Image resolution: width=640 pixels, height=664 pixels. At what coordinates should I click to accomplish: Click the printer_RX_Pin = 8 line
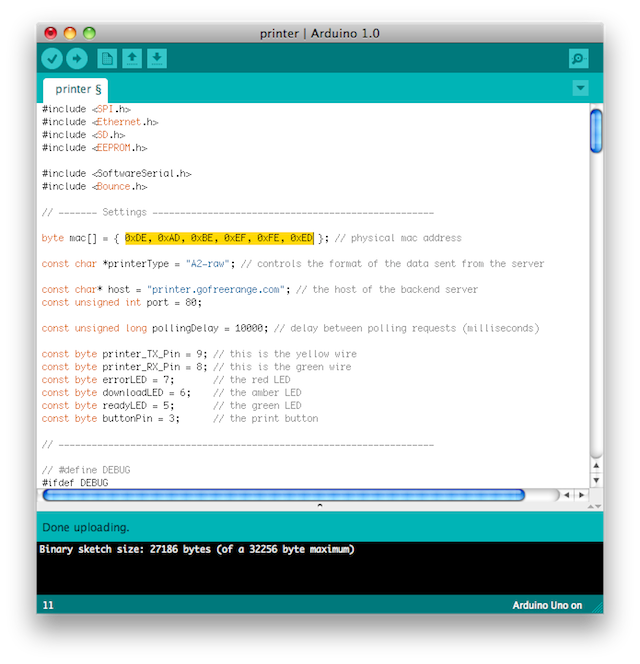pyautogui.click(x=197, y=367)
